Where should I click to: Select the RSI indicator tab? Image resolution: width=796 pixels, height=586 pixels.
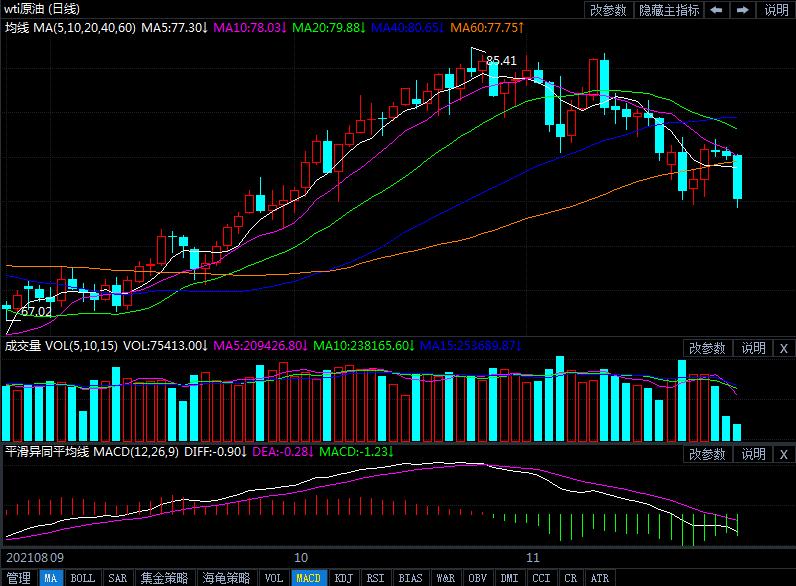pos(375,578)
